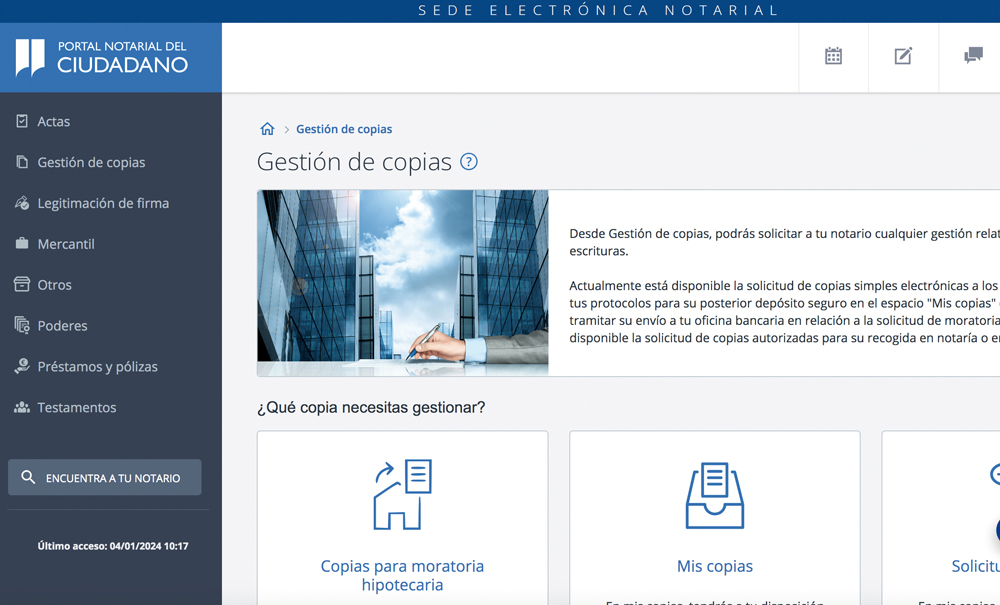Click the Portal Notarial del Ciudadano logo
Image resolution: width=1000 pixels, height=605 pixels.
pos(102,57)
